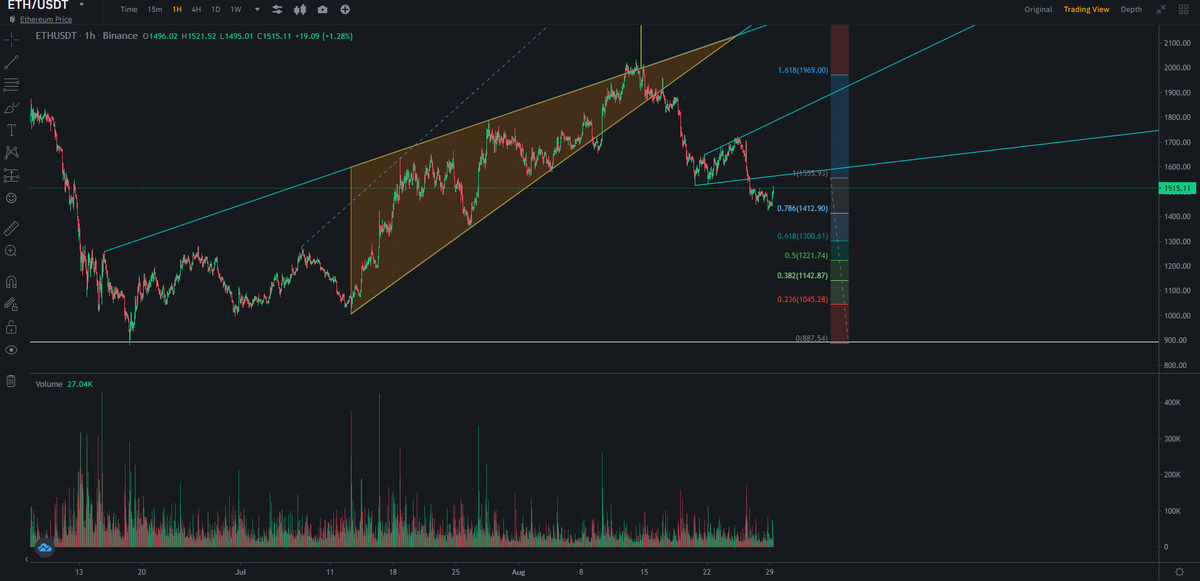This screenshot has height=581, width=1200.
Task: Click the Volume 27.04K indicator label
Action: pos(64,384)
